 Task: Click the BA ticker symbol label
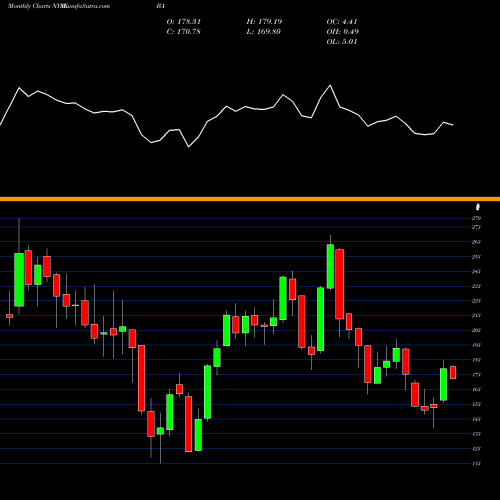[160, 6]
